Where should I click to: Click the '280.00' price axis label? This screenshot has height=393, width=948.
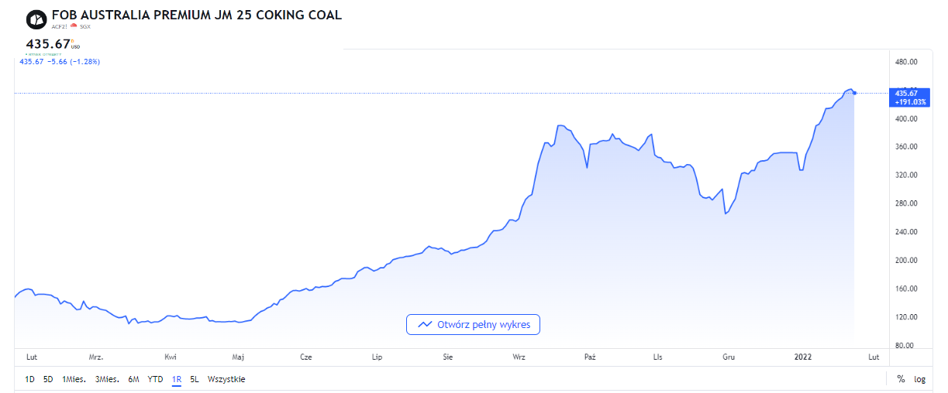(x=906, y=204)
